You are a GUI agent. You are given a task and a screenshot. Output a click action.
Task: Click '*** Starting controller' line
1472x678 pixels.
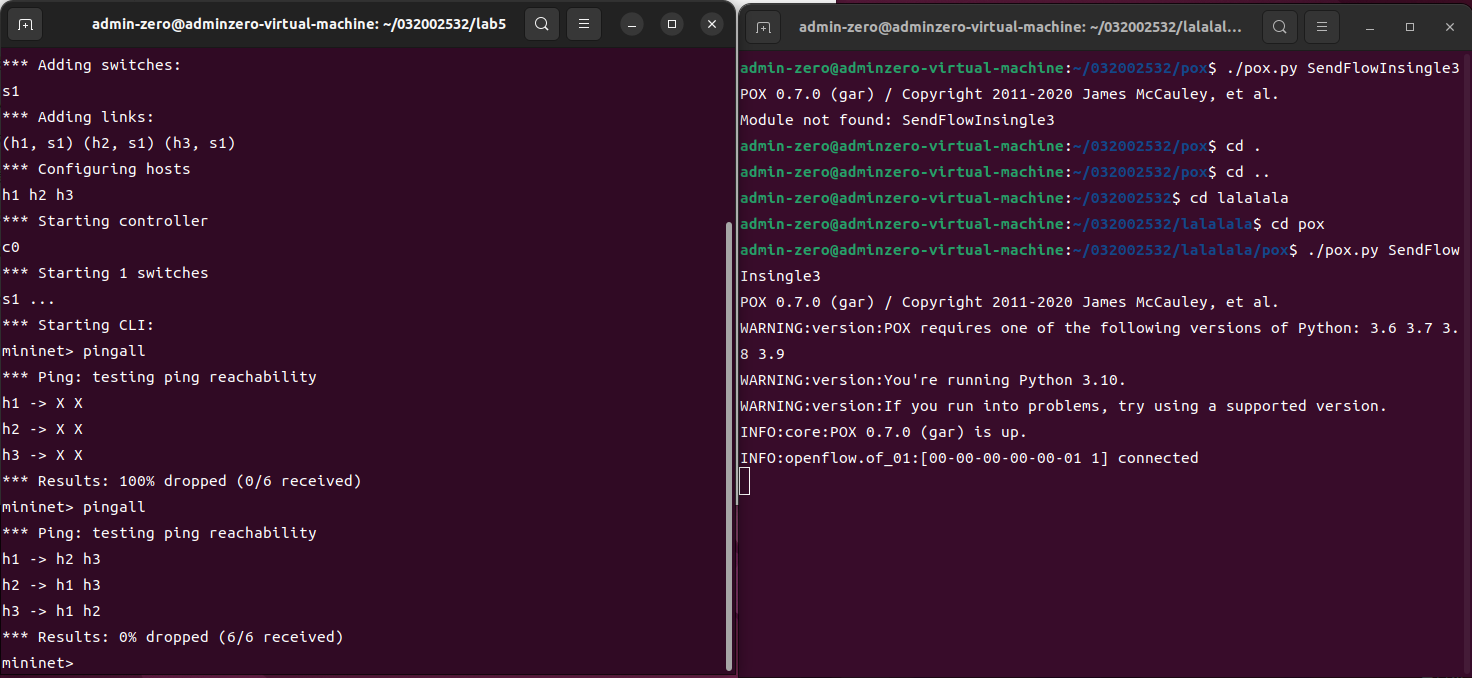[105, 221]
